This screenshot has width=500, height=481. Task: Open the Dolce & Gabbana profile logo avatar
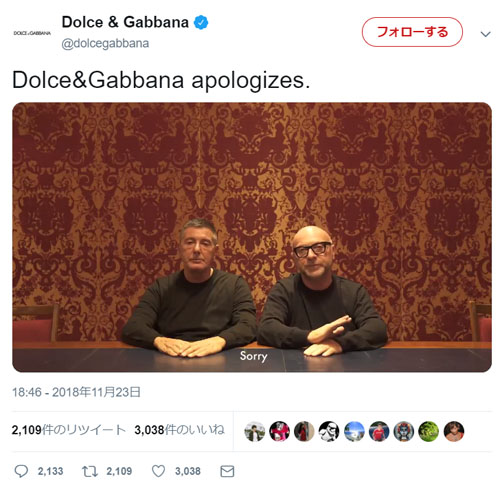coord(32,33)
